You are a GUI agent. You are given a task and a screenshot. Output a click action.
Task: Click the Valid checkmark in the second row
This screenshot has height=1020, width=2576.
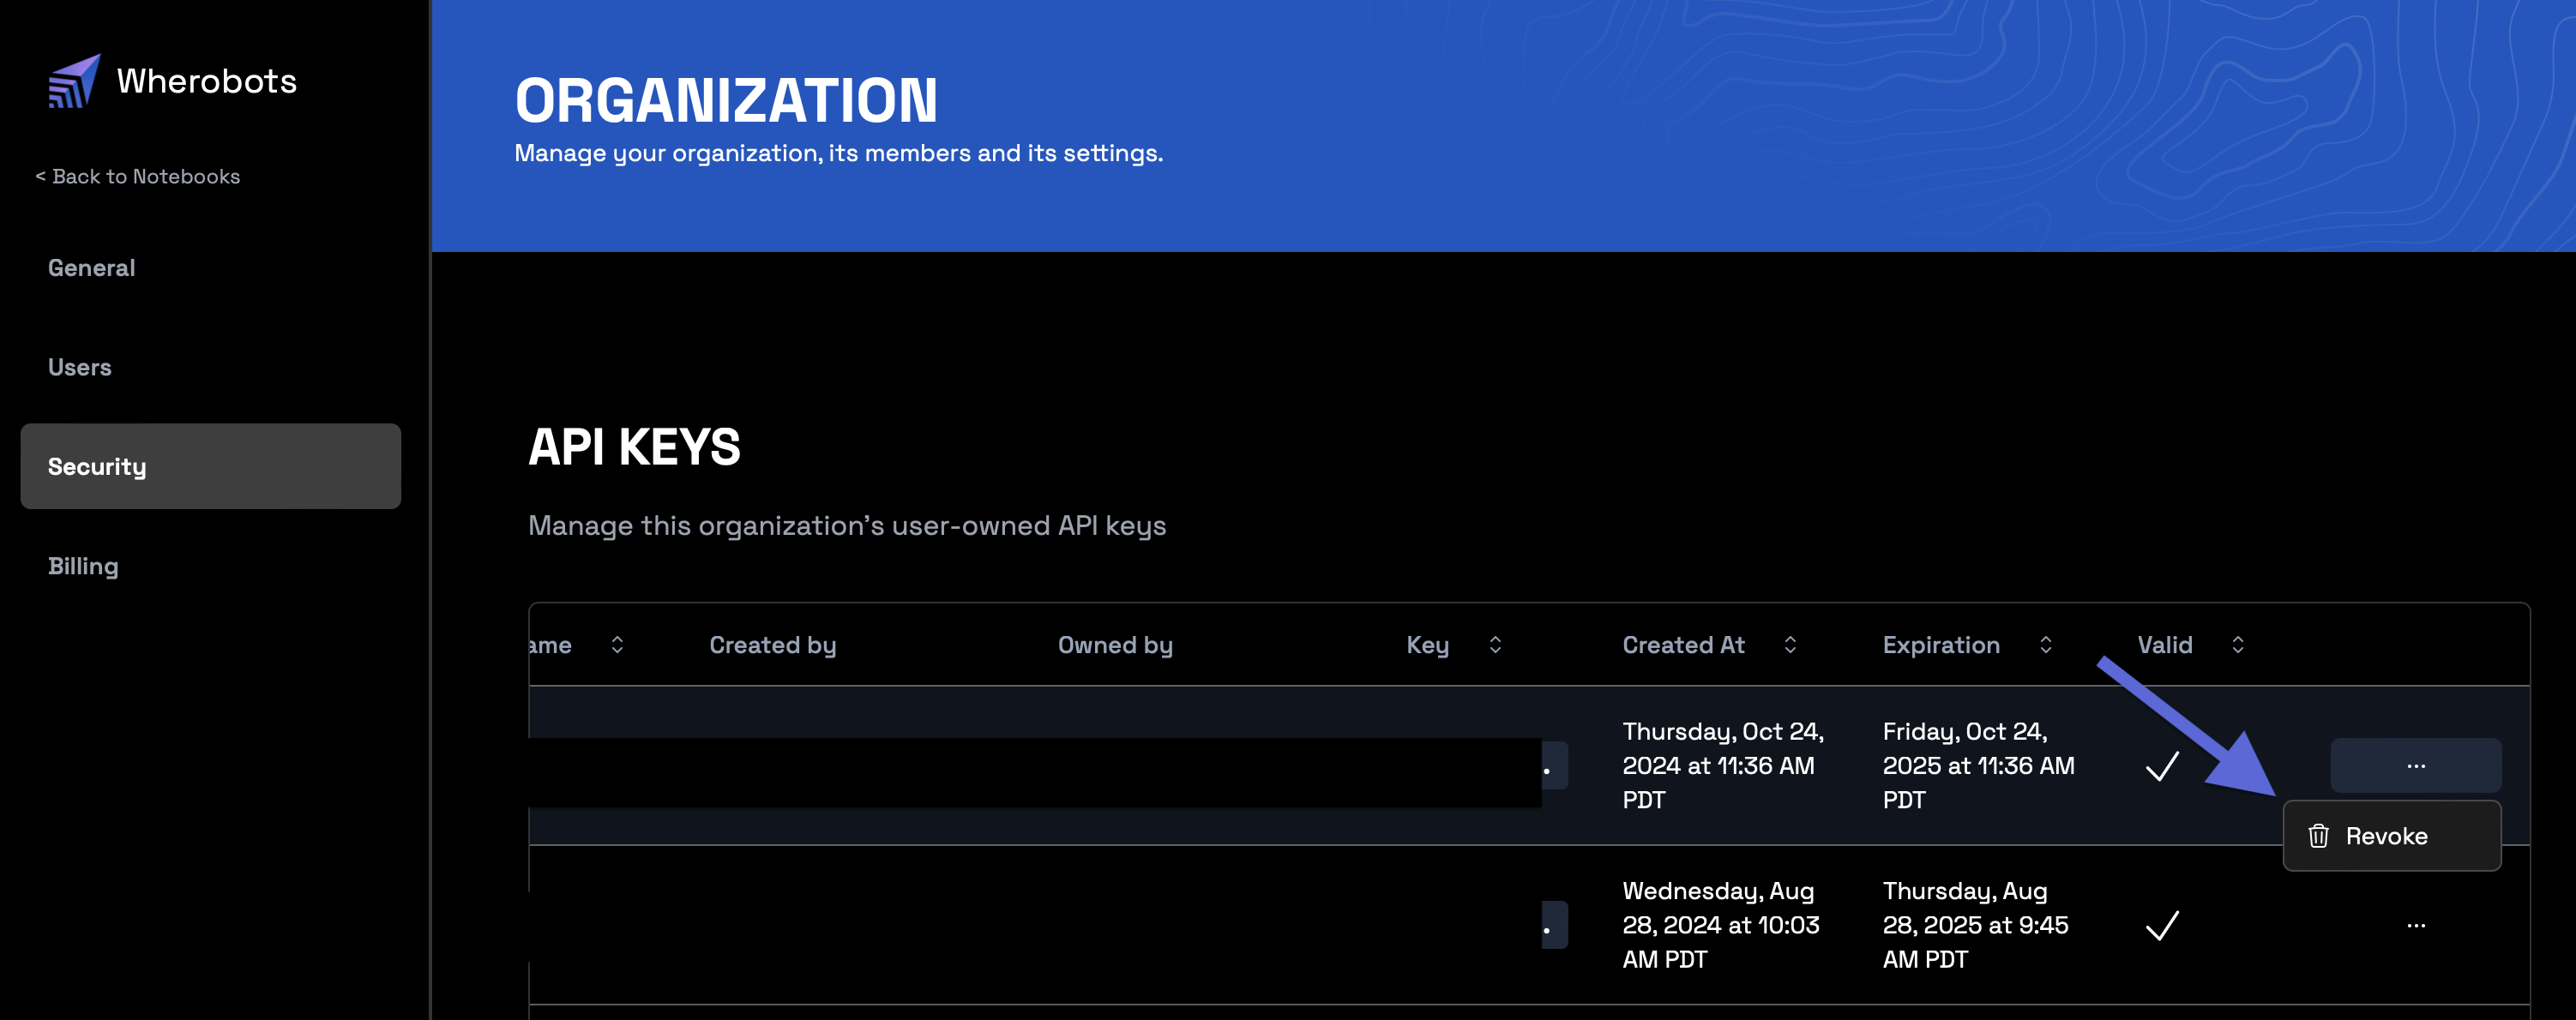click(x=2162, y=926)
